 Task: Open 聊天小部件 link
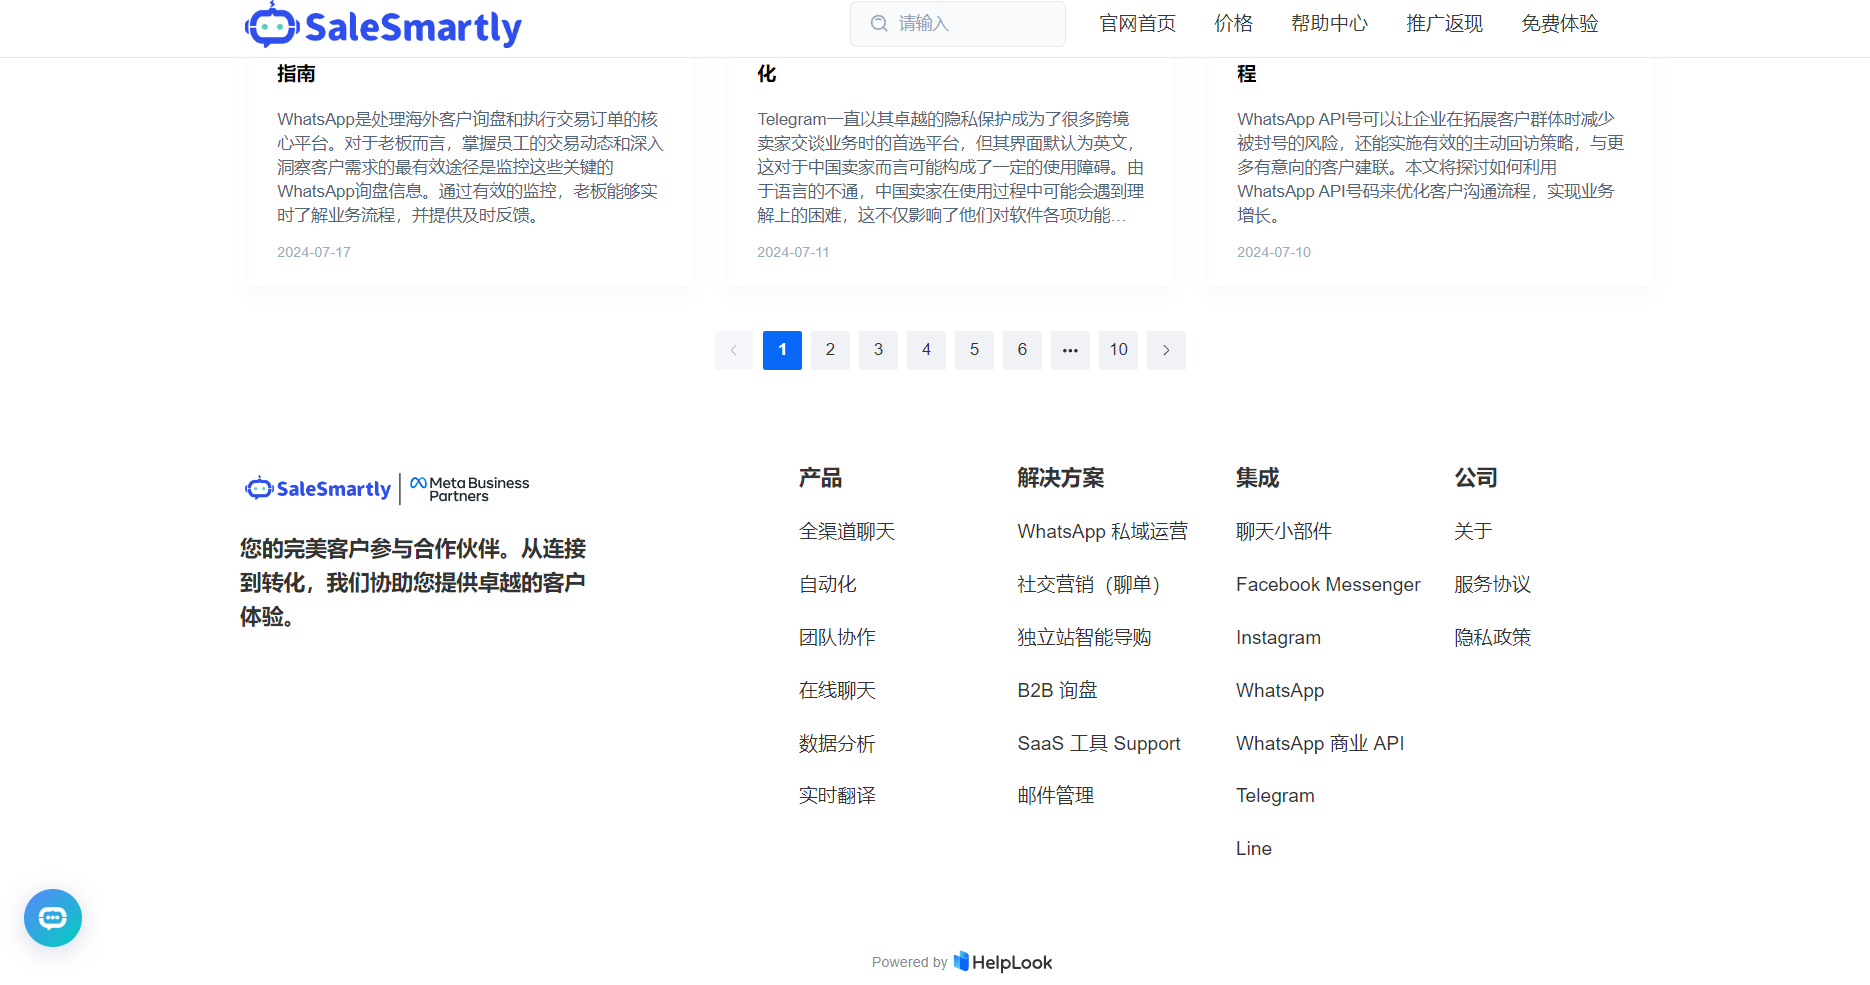1284,532
